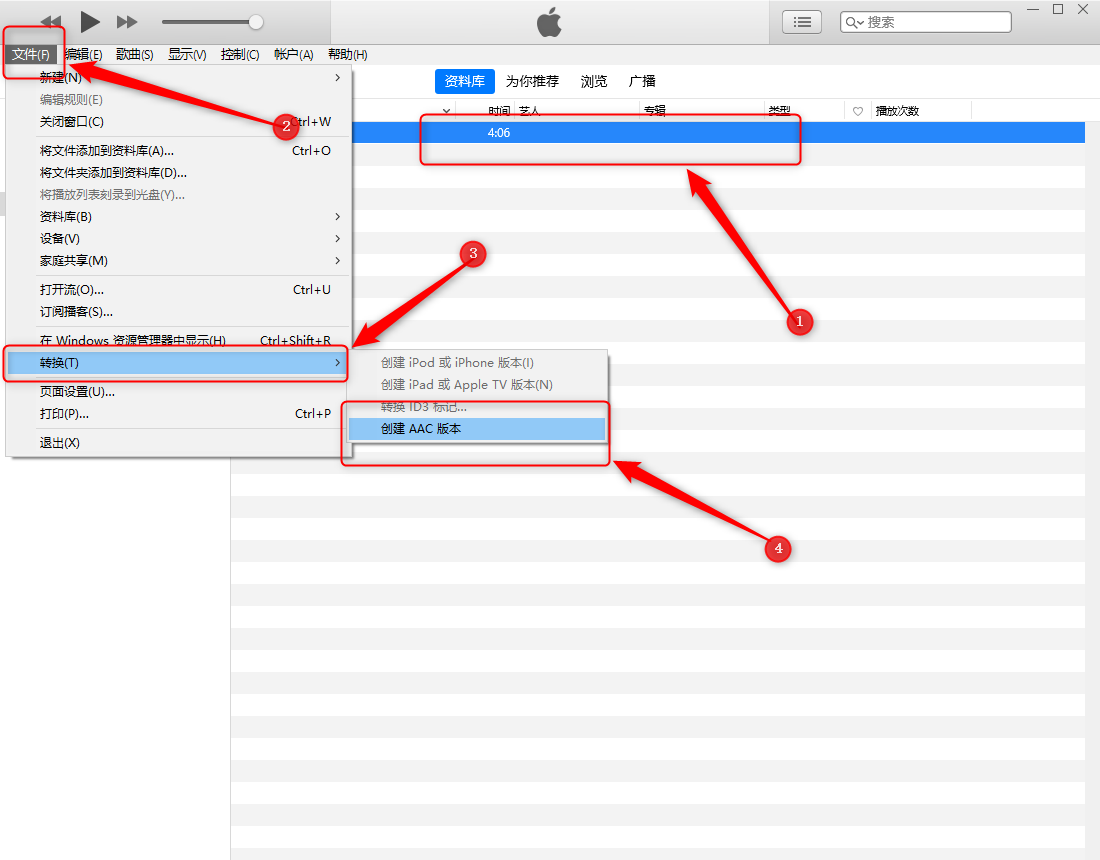Select 创建 AAC 版本 in submenu

[x=477, y=429]
